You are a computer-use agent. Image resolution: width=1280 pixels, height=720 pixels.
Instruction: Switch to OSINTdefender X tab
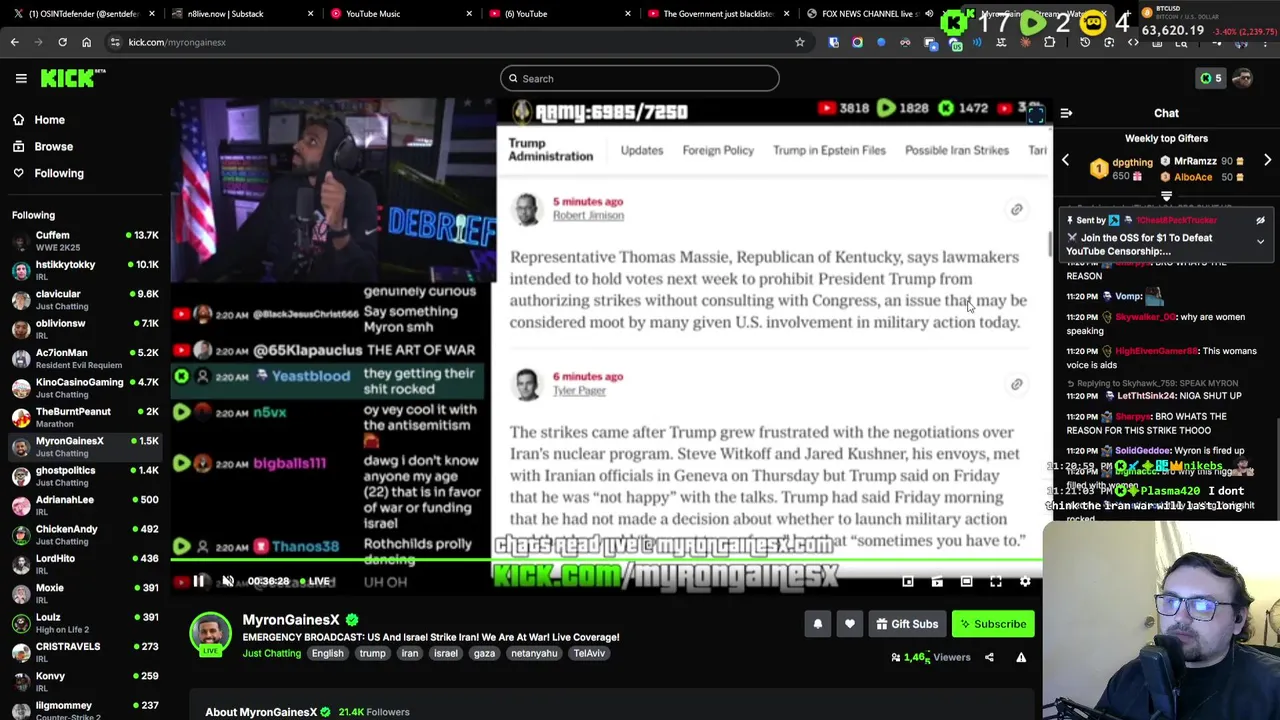click(84, 14)
